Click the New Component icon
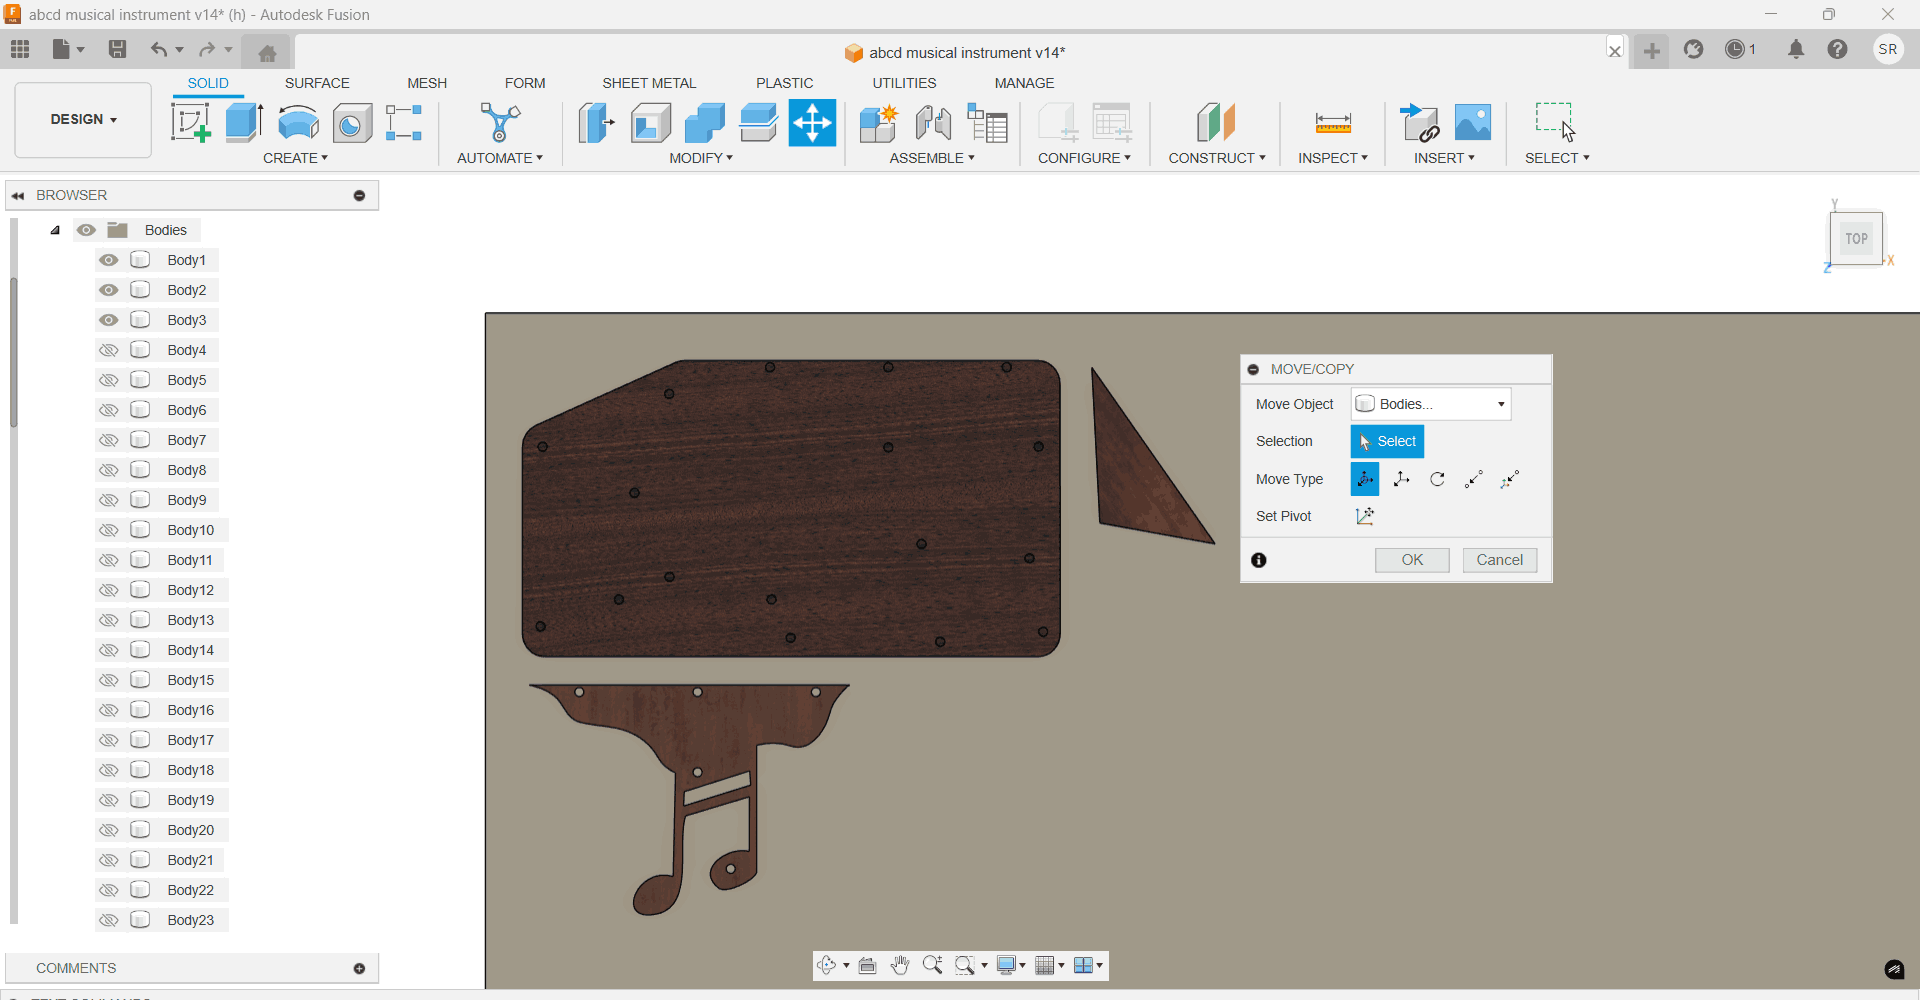This screenshot has height=1000, width=1920. pos(879,123)
